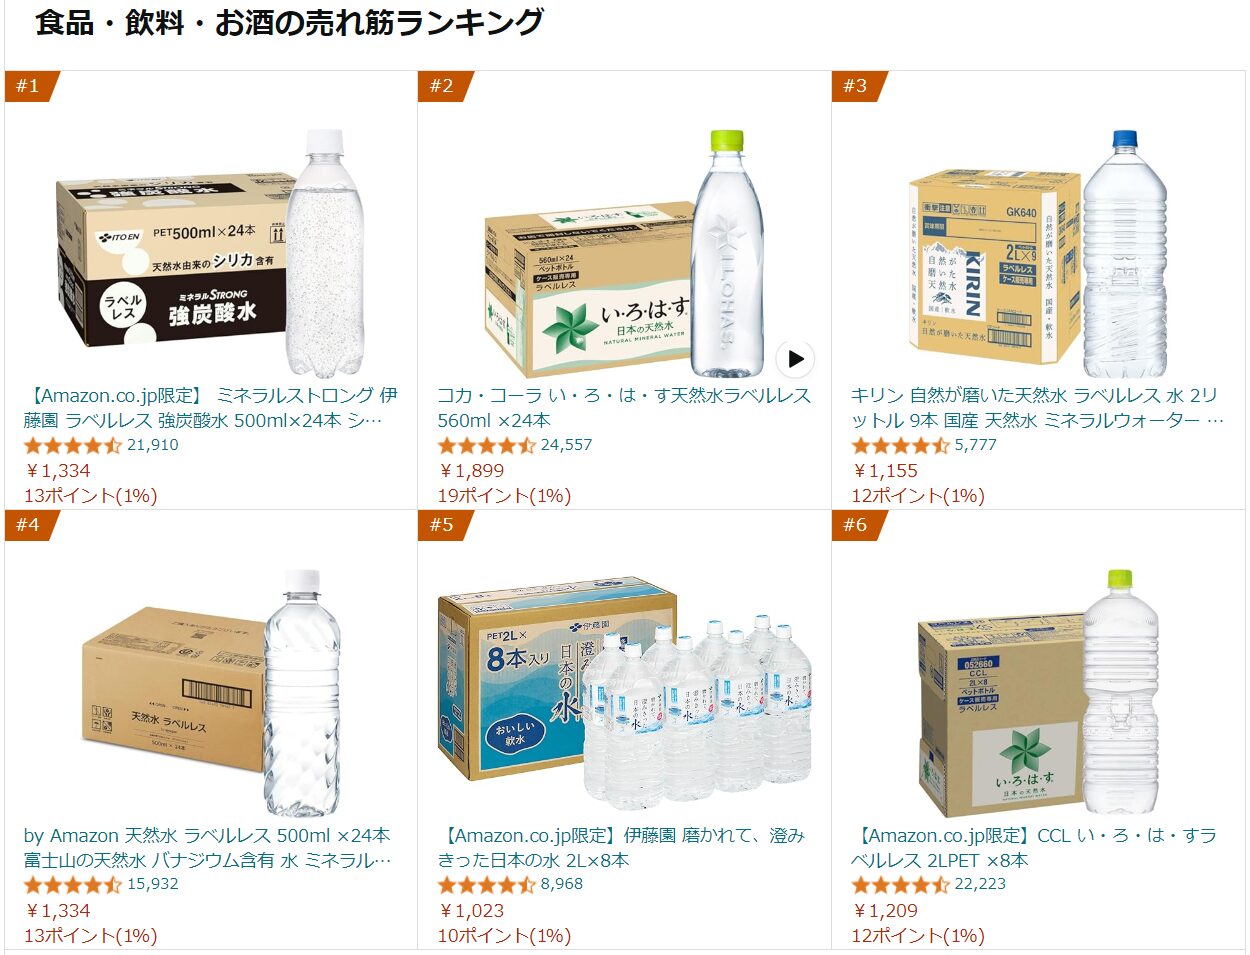View the 21,910 reviews for rank #1
Image resolution: width=1250 pixels, height=955 pixels.
tap(101, 445)
